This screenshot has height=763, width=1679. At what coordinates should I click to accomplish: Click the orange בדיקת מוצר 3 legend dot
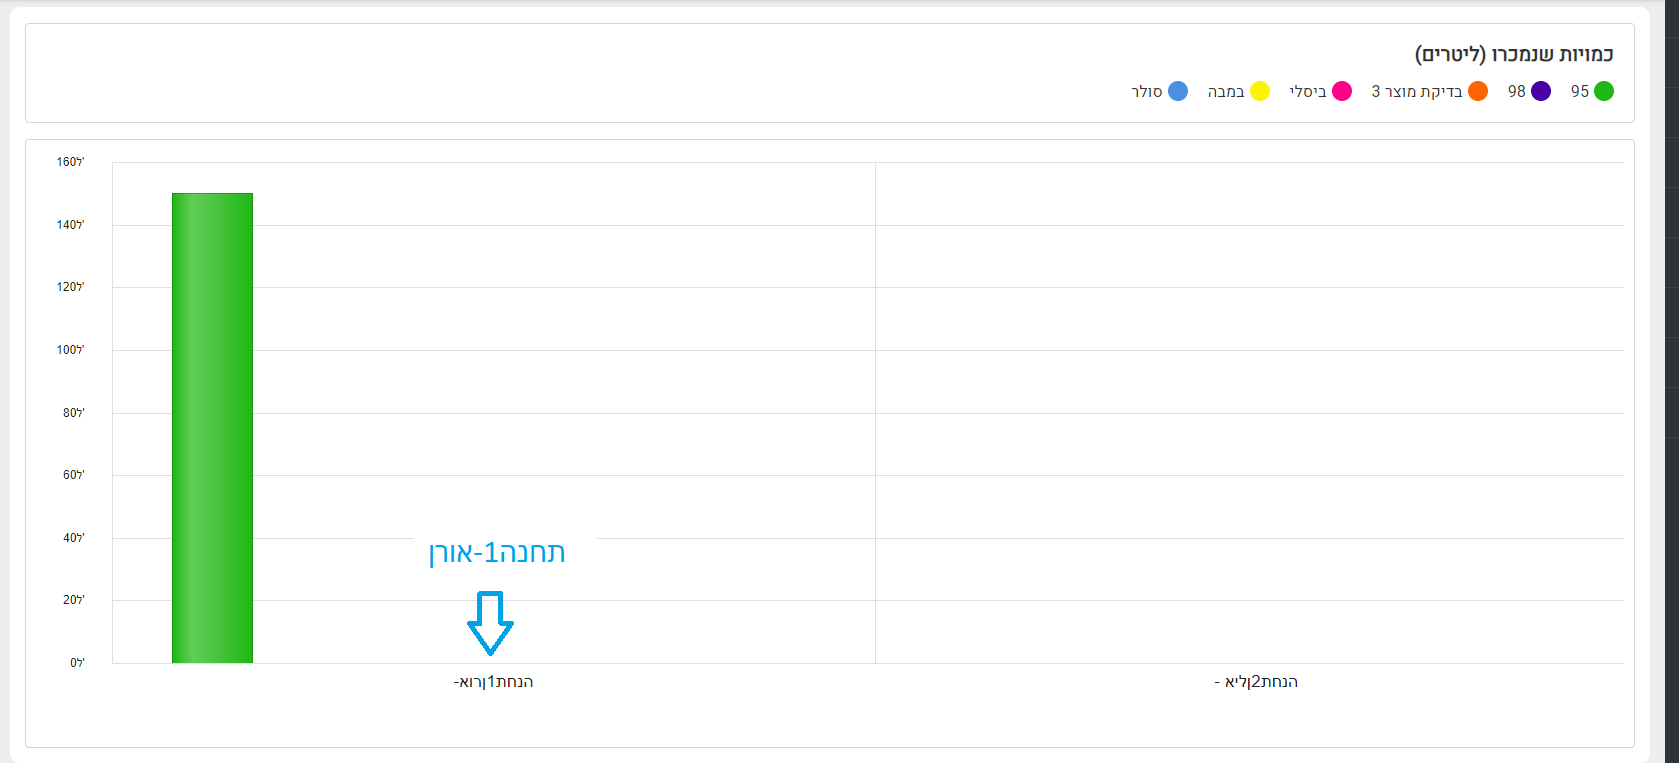click(1478, 91)
